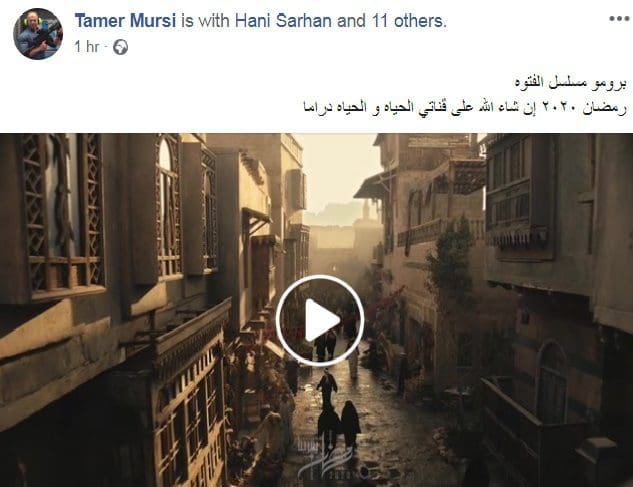Click the Ramadan 2020 Arabic caption line

point(465,107)
